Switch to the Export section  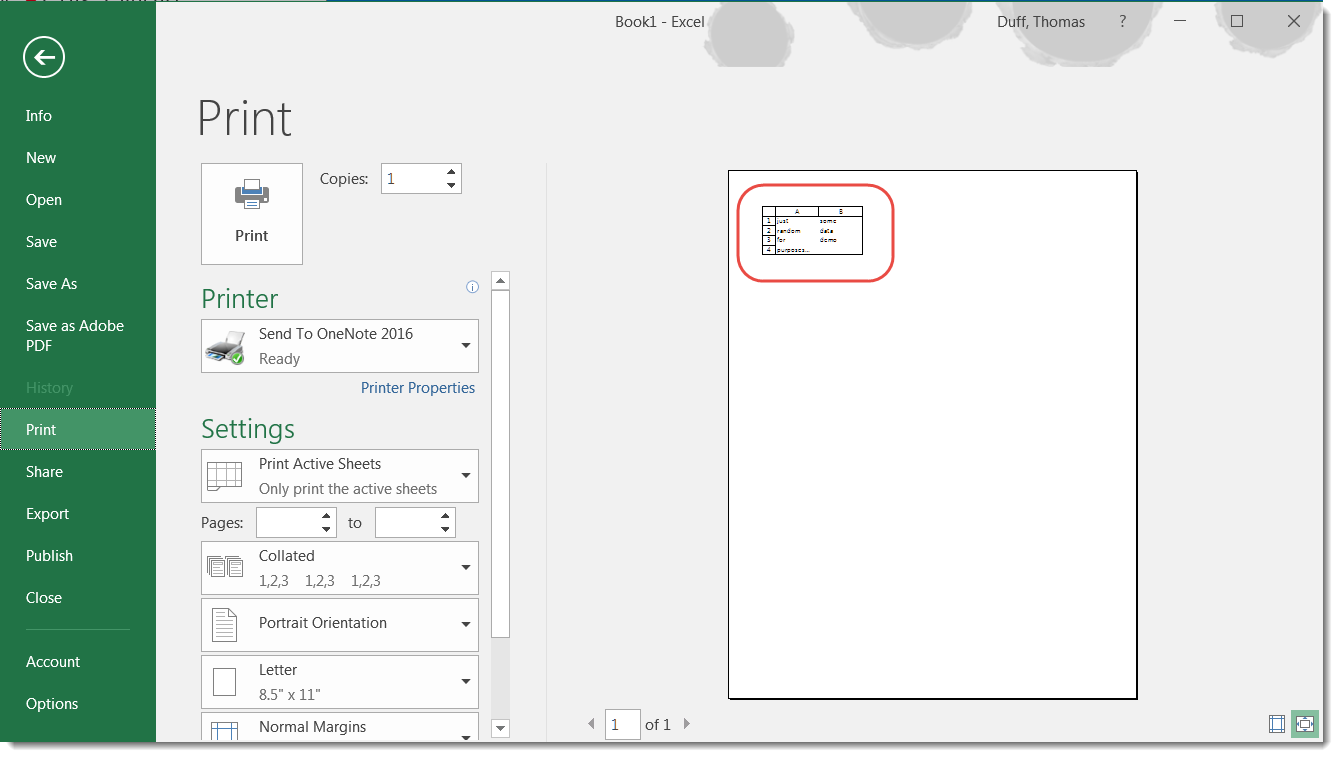(47, 513)
